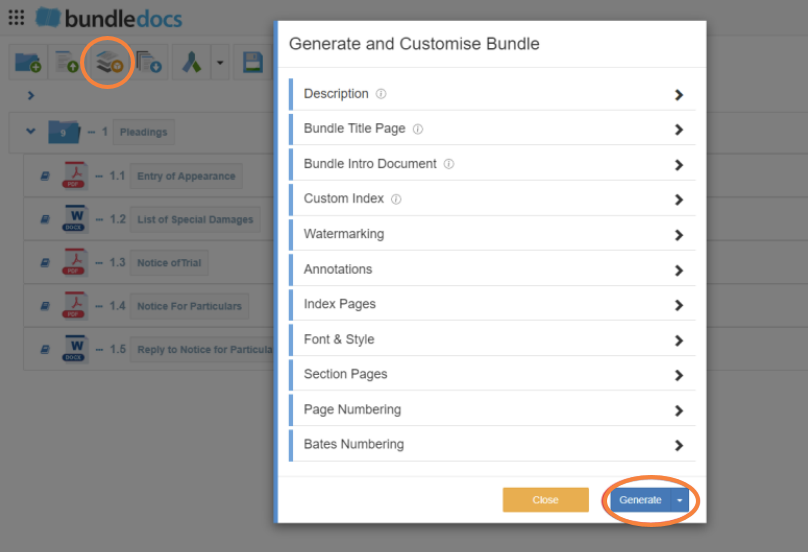Click the yellow Close button
Screen dimensions: 808x552
click(545, 500)
